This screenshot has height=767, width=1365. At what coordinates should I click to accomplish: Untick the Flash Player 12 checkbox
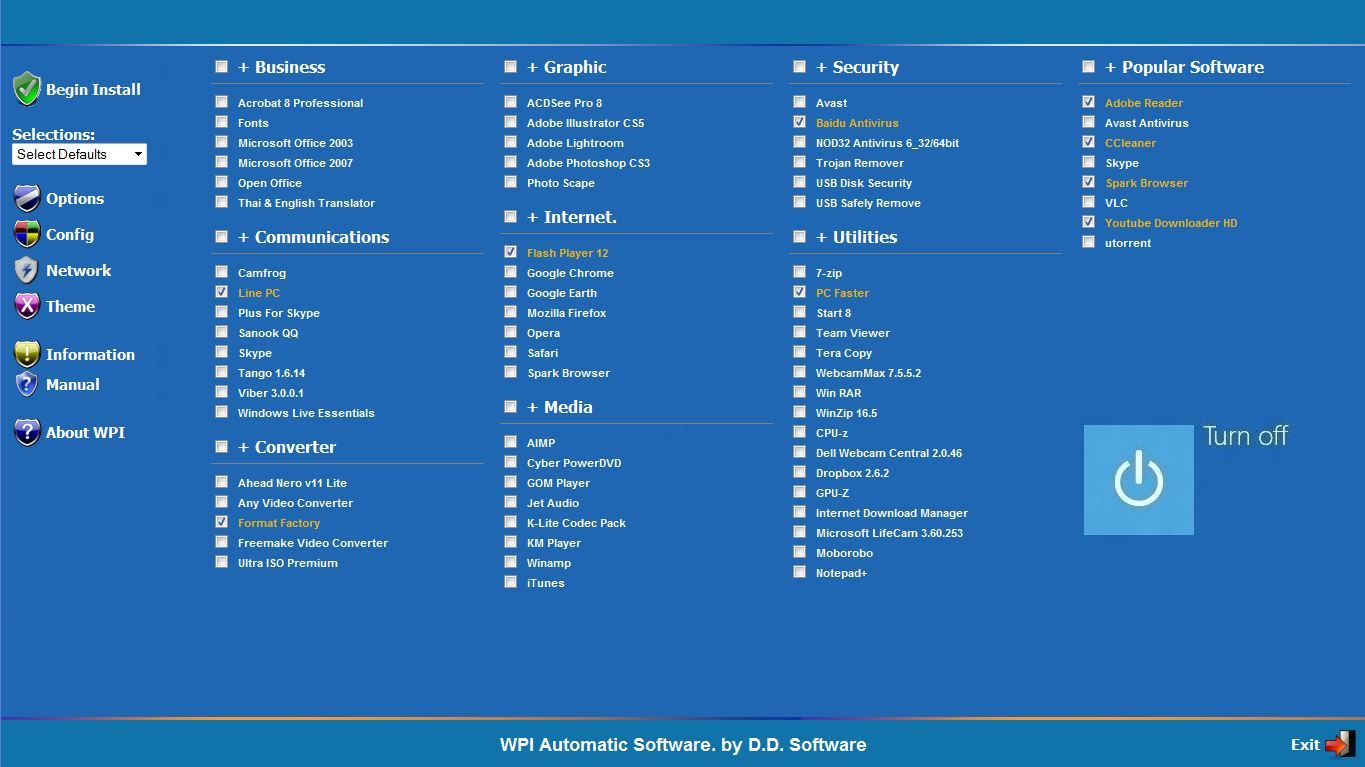click(511, 252)
